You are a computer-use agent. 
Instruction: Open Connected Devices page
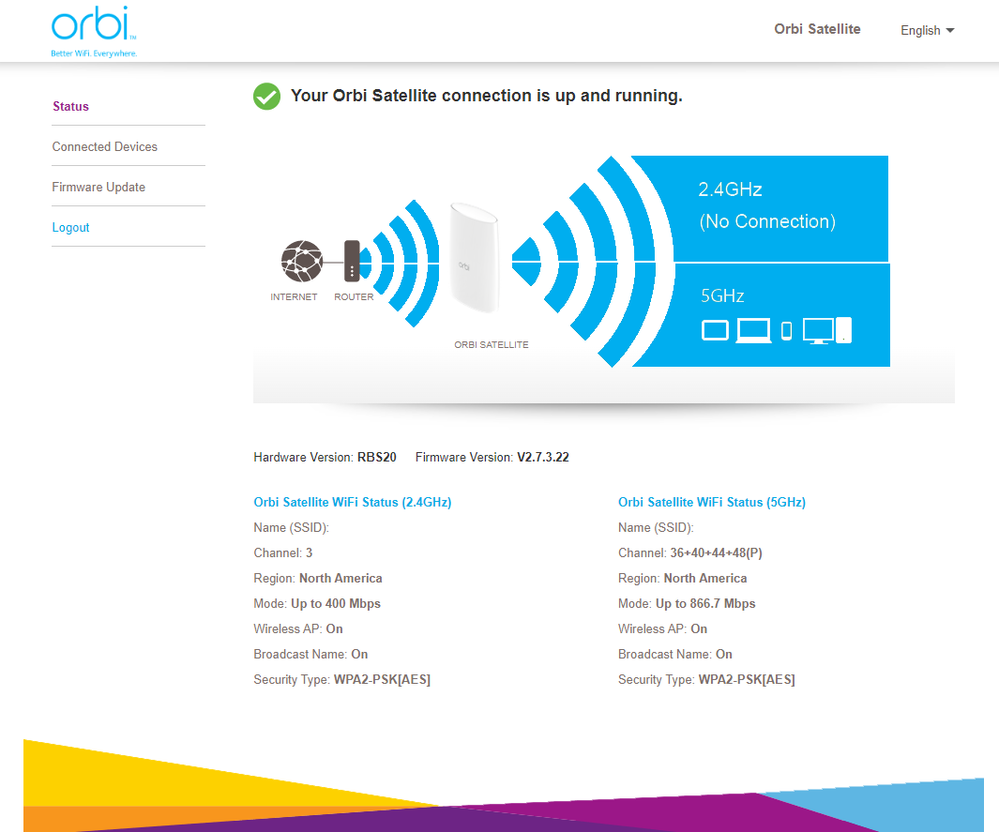tap(104, 147)
